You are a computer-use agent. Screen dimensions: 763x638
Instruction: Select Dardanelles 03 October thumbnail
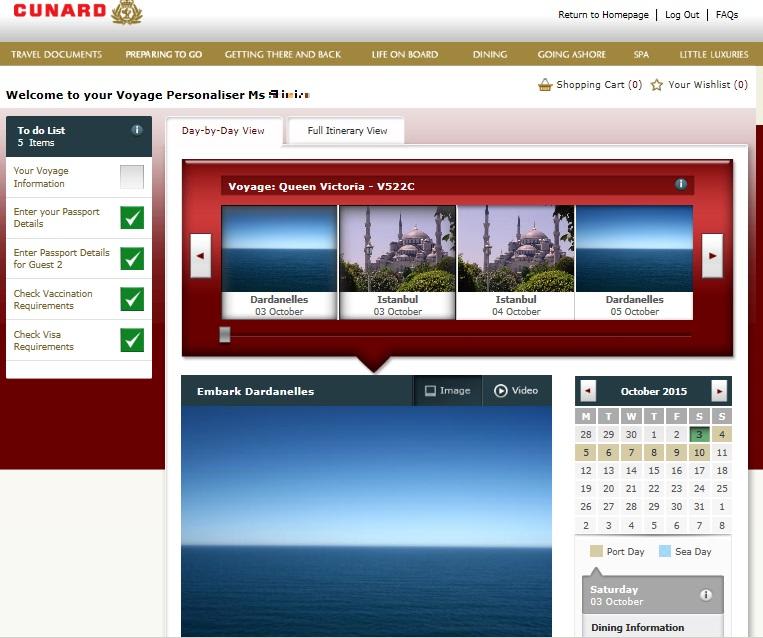tap(279, 262)
